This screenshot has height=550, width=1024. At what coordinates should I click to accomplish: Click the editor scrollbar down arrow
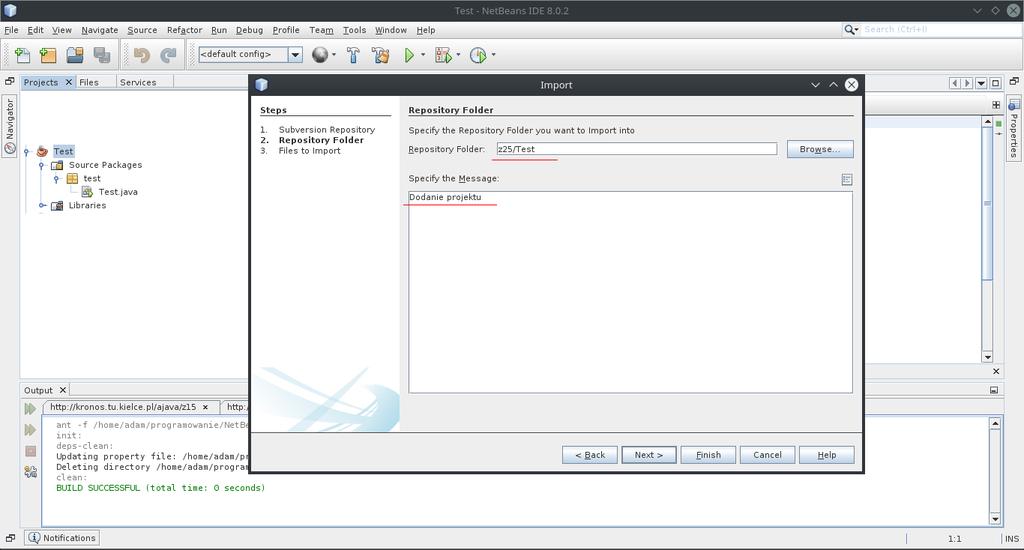coord(987,357)
